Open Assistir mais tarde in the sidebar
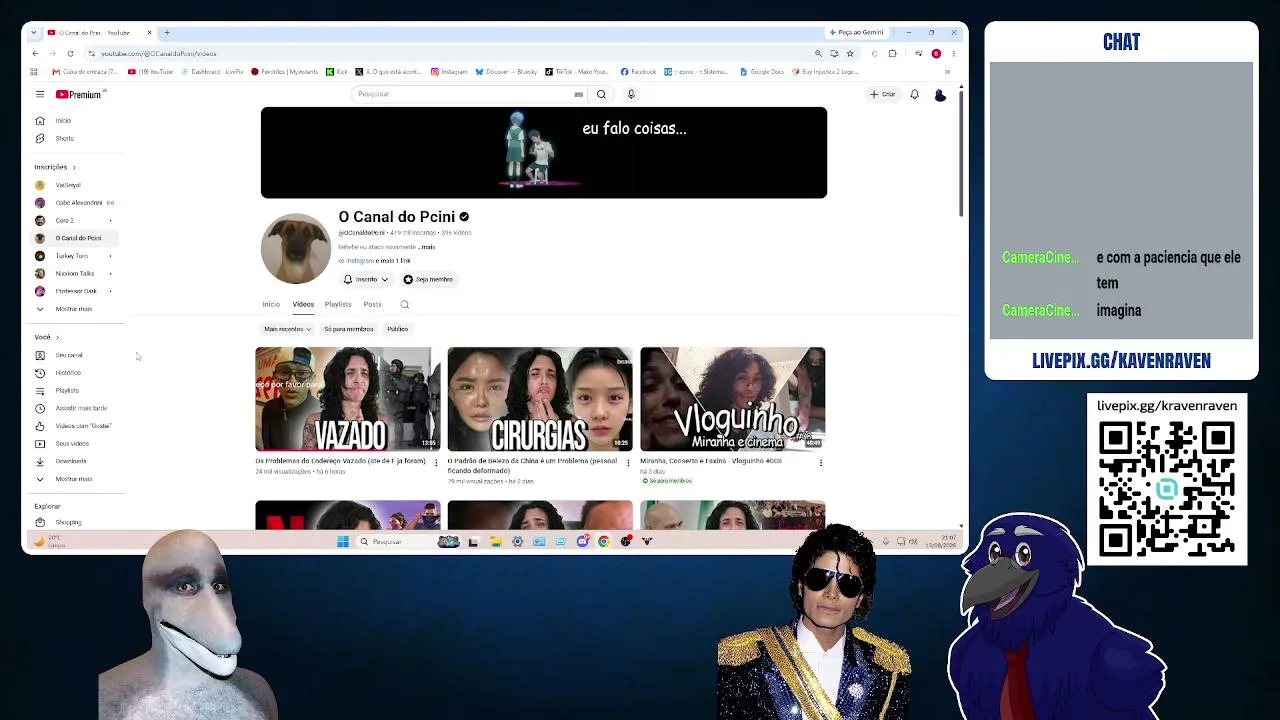Viewport: 1280px width, 720px height. point(80,408)
